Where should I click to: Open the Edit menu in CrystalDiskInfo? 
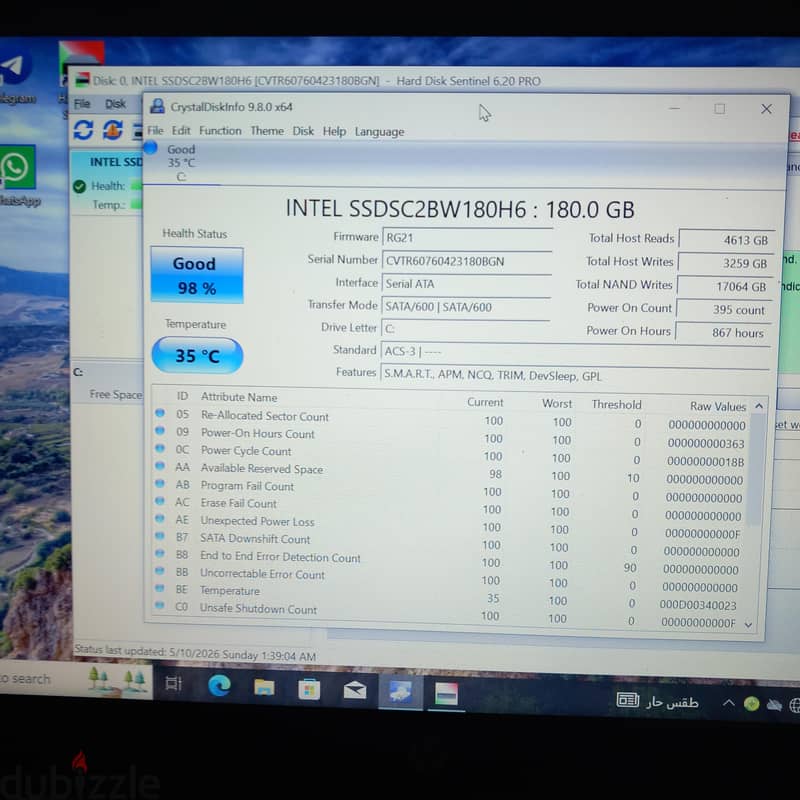point(181,131)
